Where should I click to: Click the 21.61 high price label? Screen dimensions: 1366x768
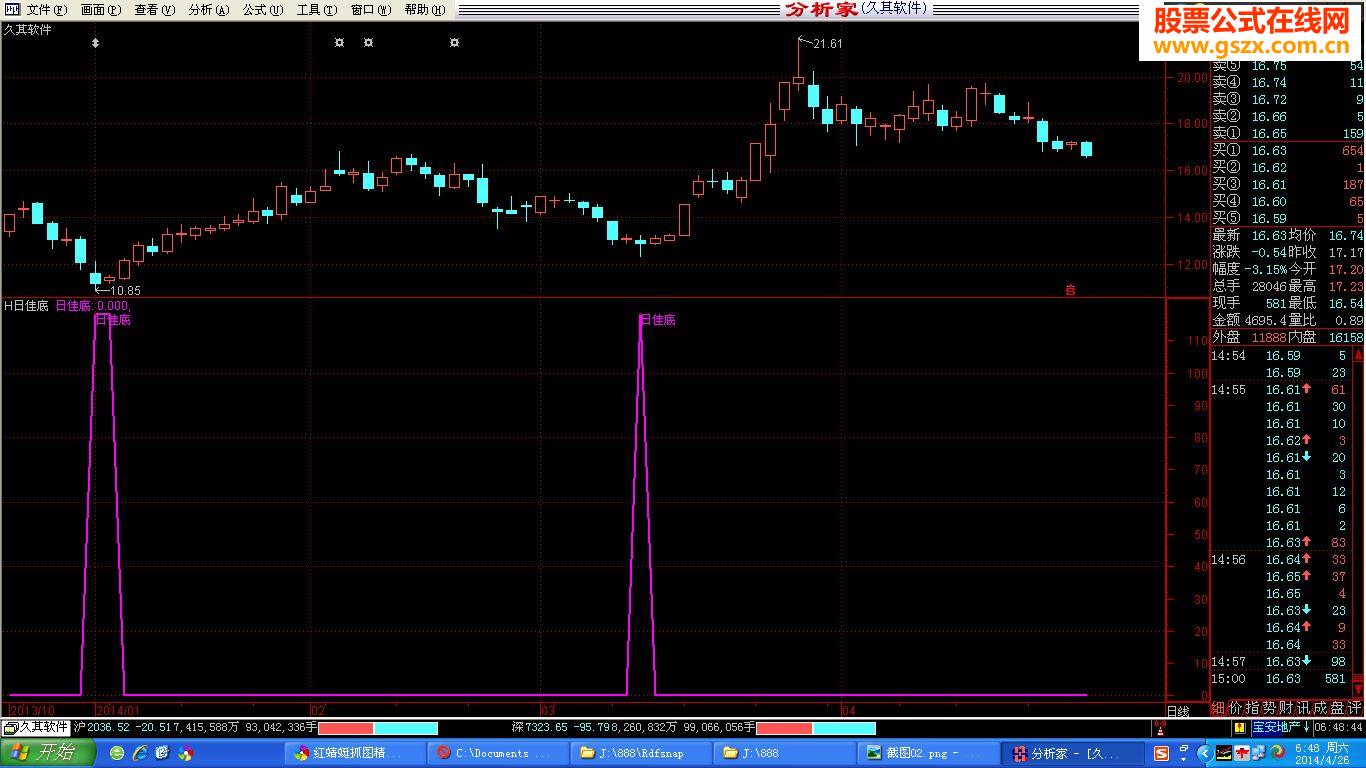click(x=828, y=44)
